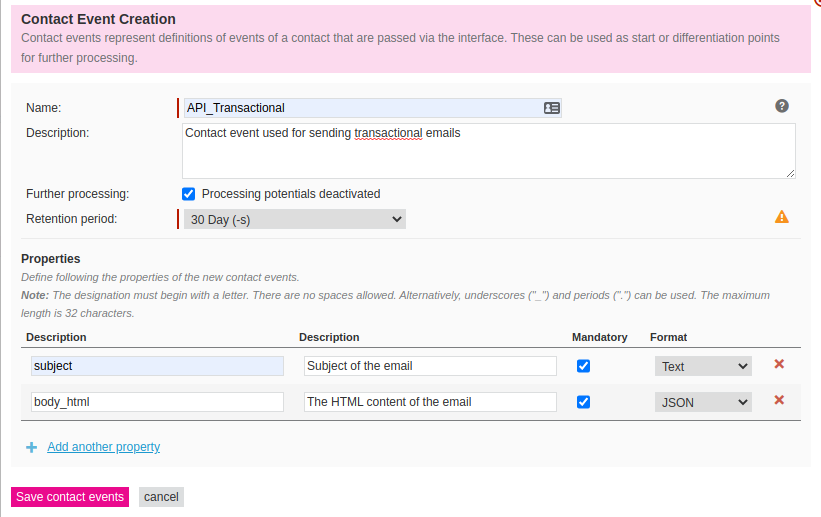This screenshot has height=517, width=821.
Task: Click the Mandatory column header
Action: pyautogui.click(x=600, y=337)
